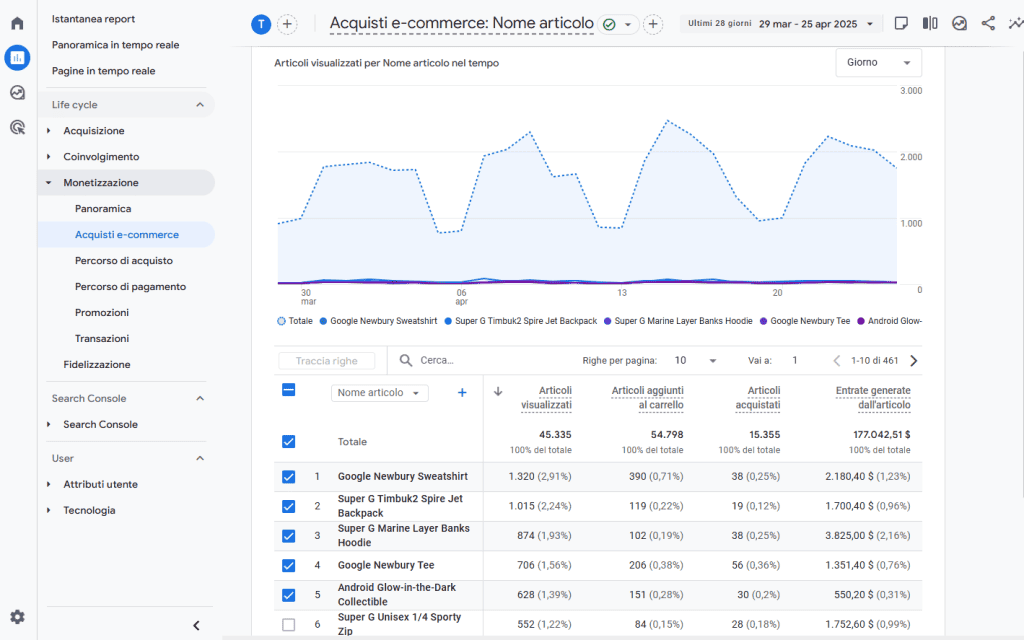Open the Explore icon in left rail

tap(17, 93)
